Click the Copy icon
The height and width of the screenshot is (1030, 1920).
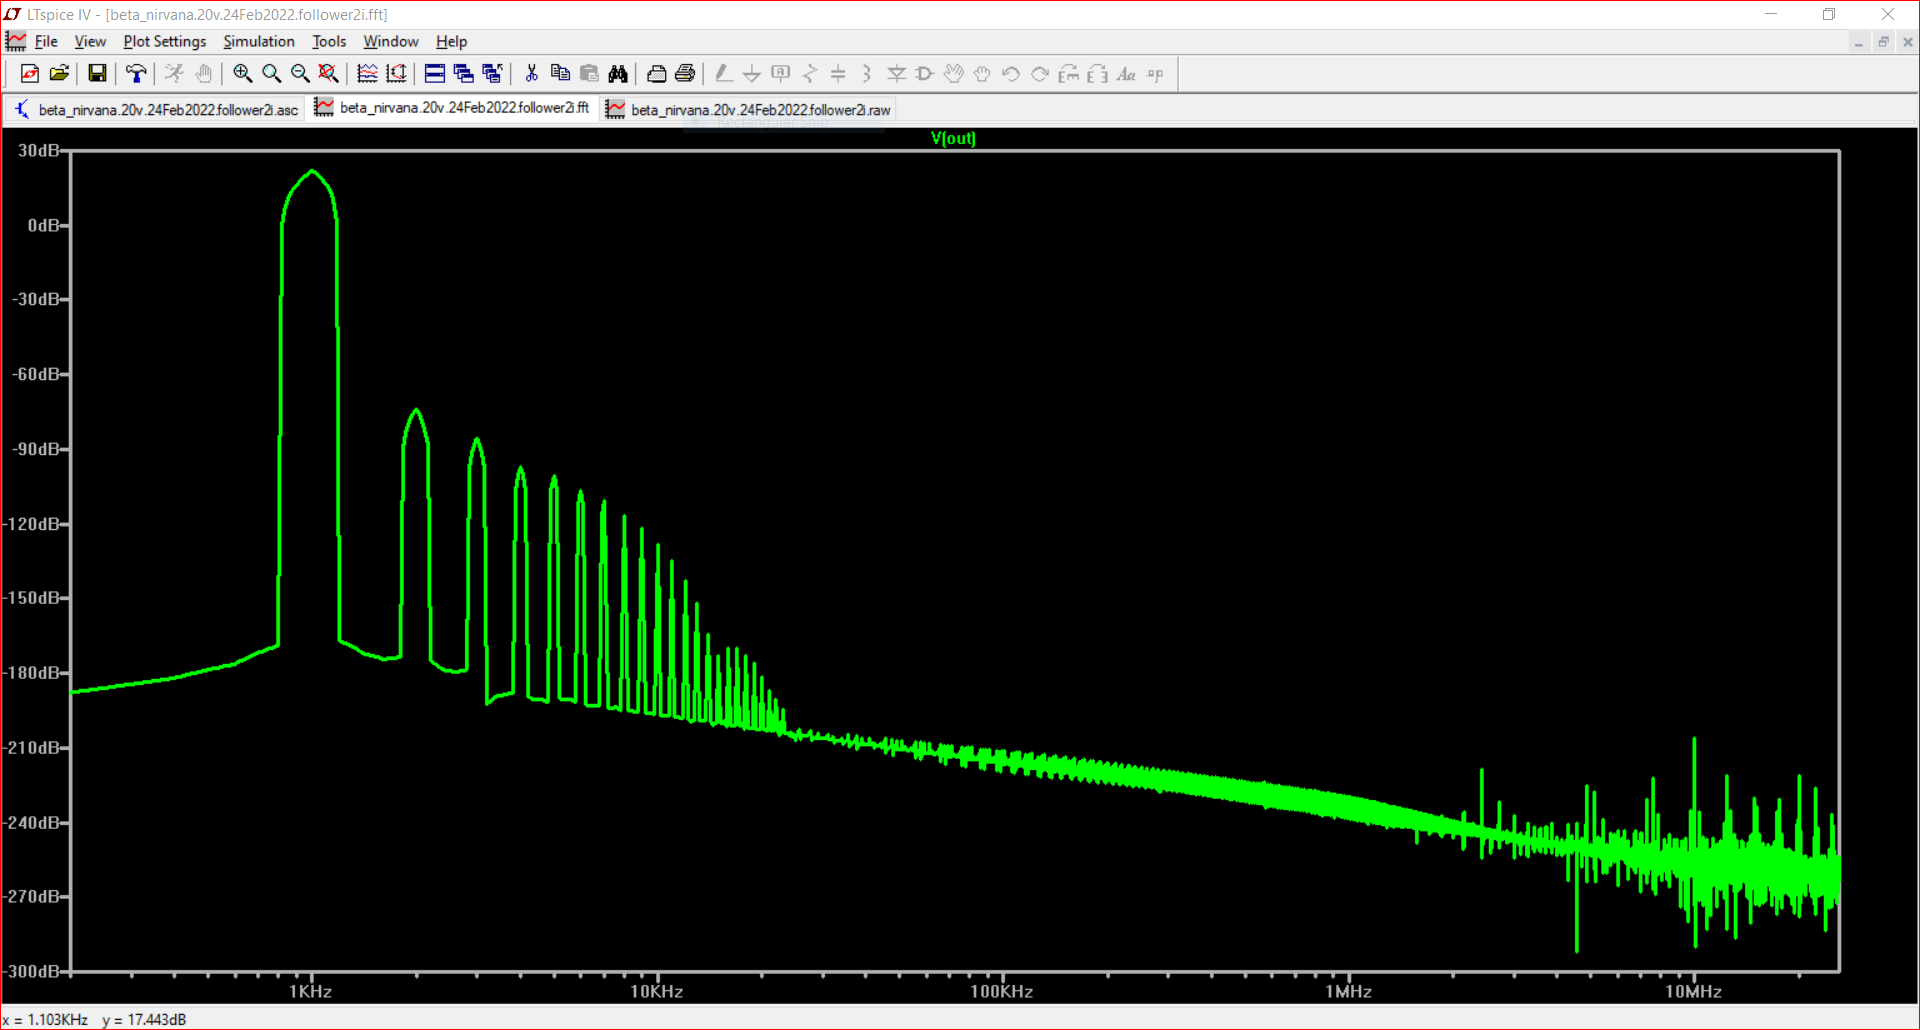click(560, 73)
